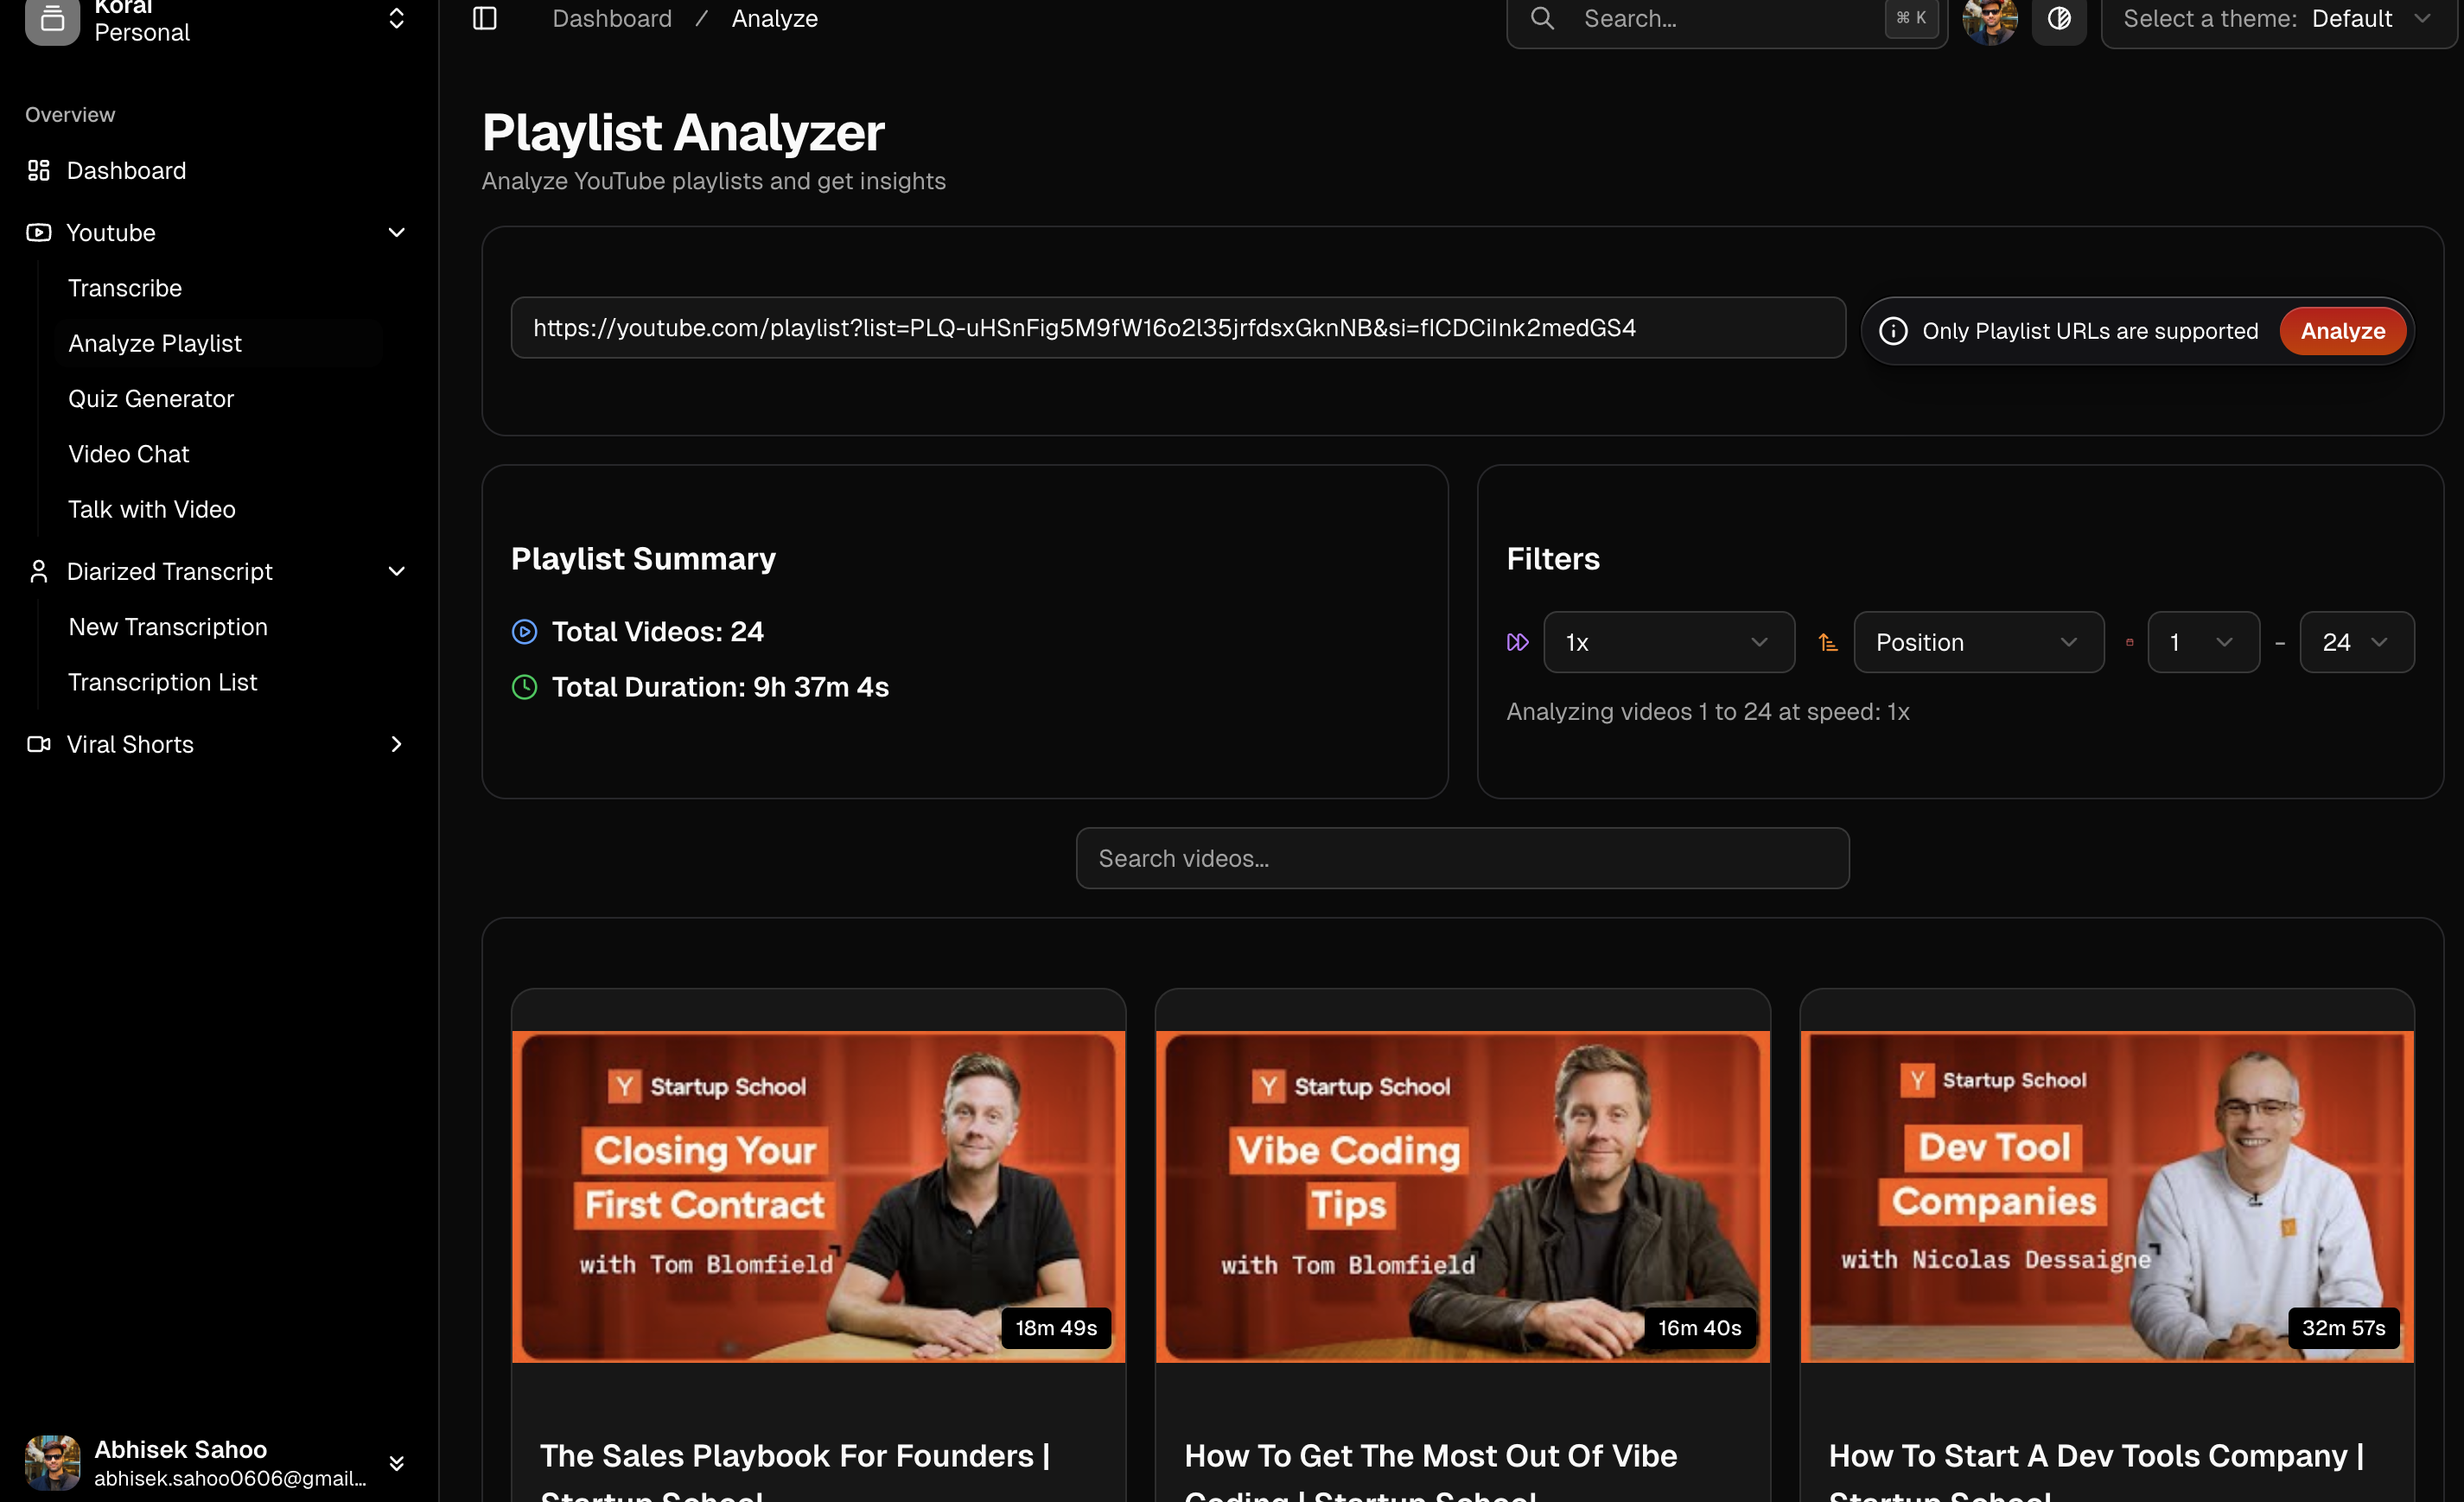Screen dimensions: 2464x1502
Task: Collapse the Diarized Transcript section
Action: pos(396,572)
